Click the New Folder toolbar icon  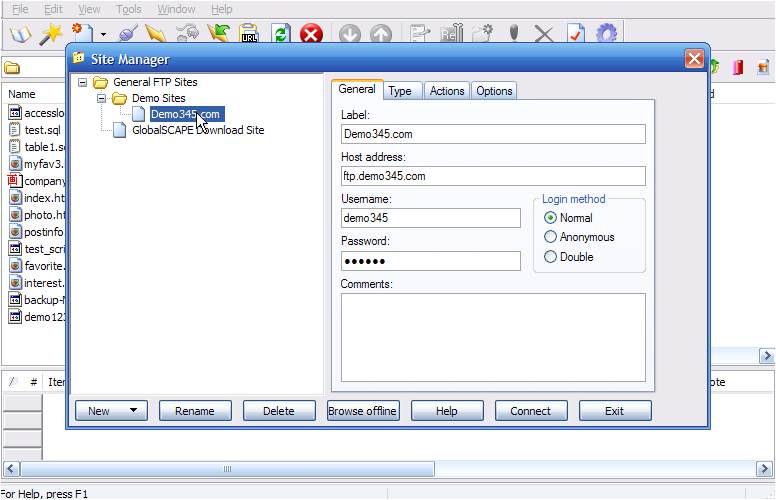click(482, 34)
